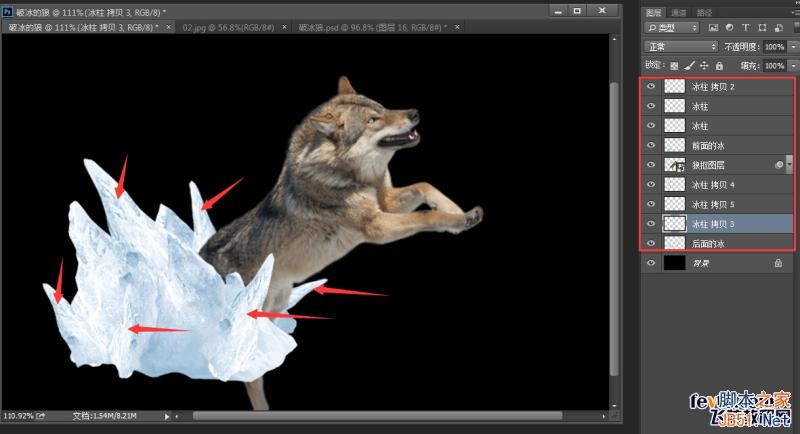Click the pixel layer filter icon
Screen dimensions: 800x434
click(715, 29)
